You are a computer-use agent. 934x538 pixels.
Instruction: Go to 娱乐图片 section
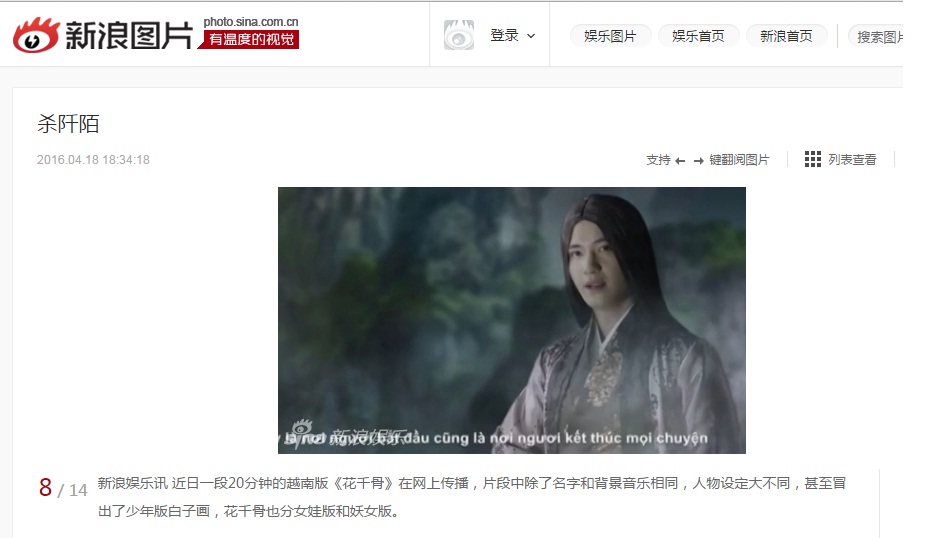610,36
